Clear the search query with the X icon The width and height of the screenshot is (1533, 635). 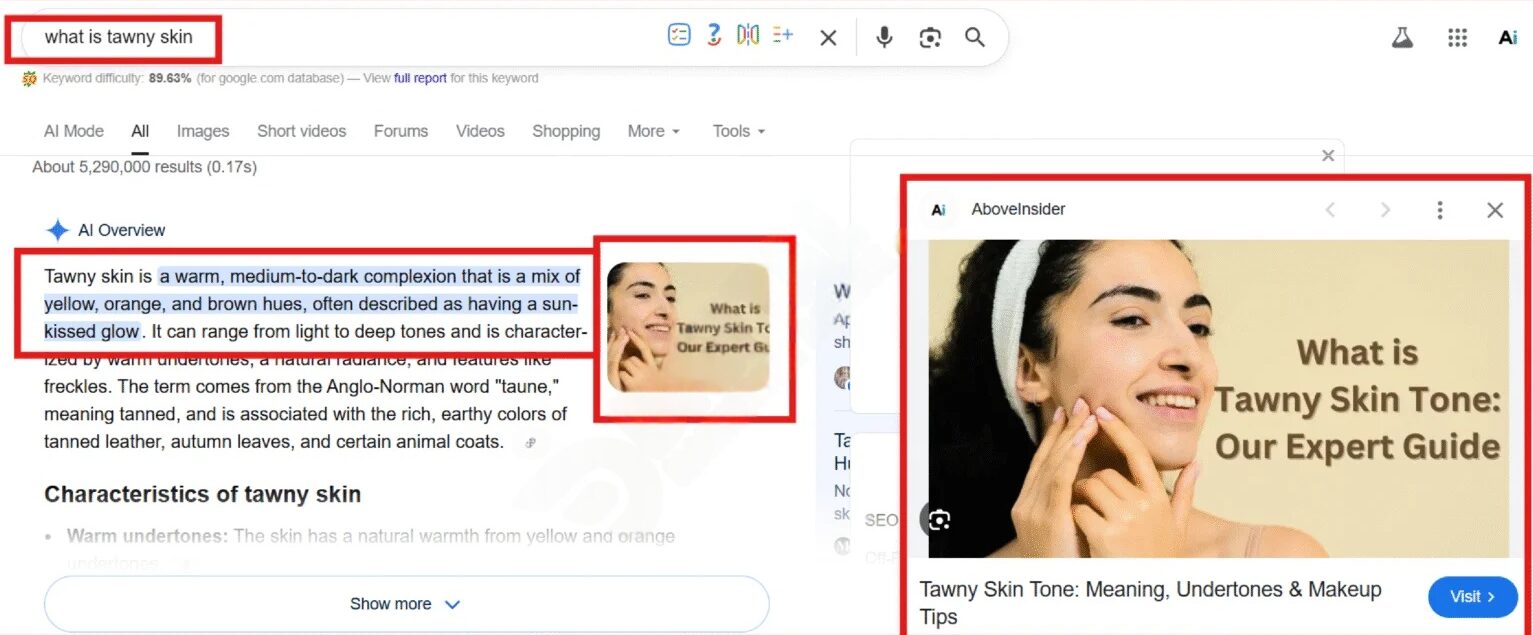(828, 37)
